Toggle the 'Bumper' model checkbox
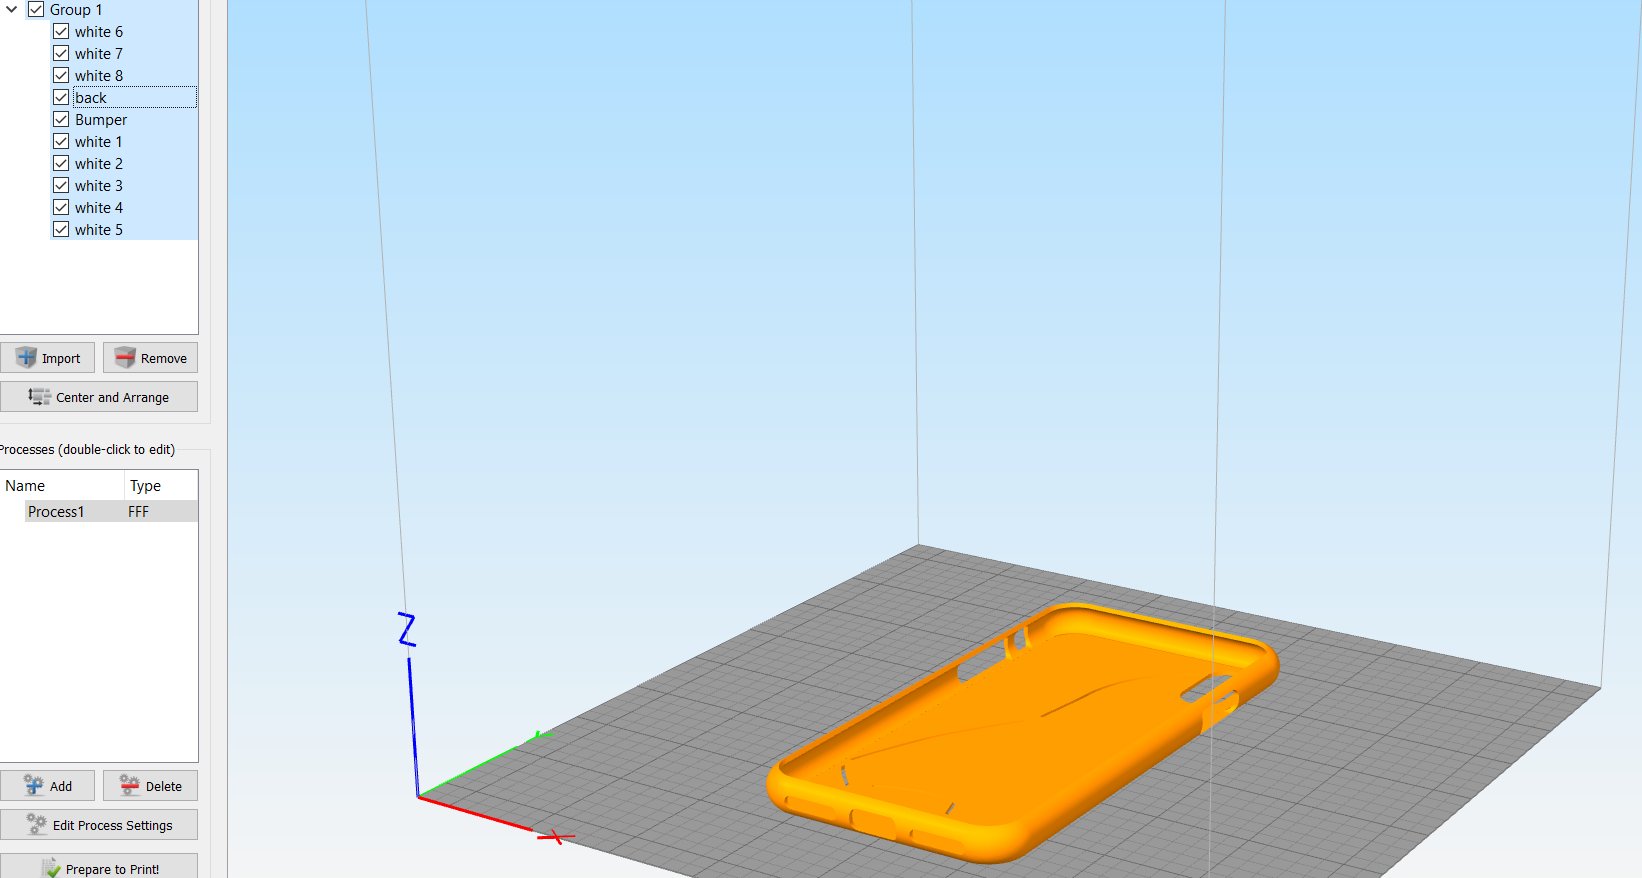 click(61, 120)
